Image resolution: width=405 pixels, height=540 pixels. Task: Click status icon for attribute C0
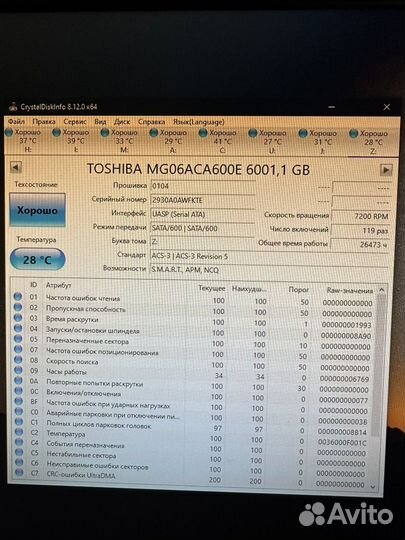click(19, 411)
